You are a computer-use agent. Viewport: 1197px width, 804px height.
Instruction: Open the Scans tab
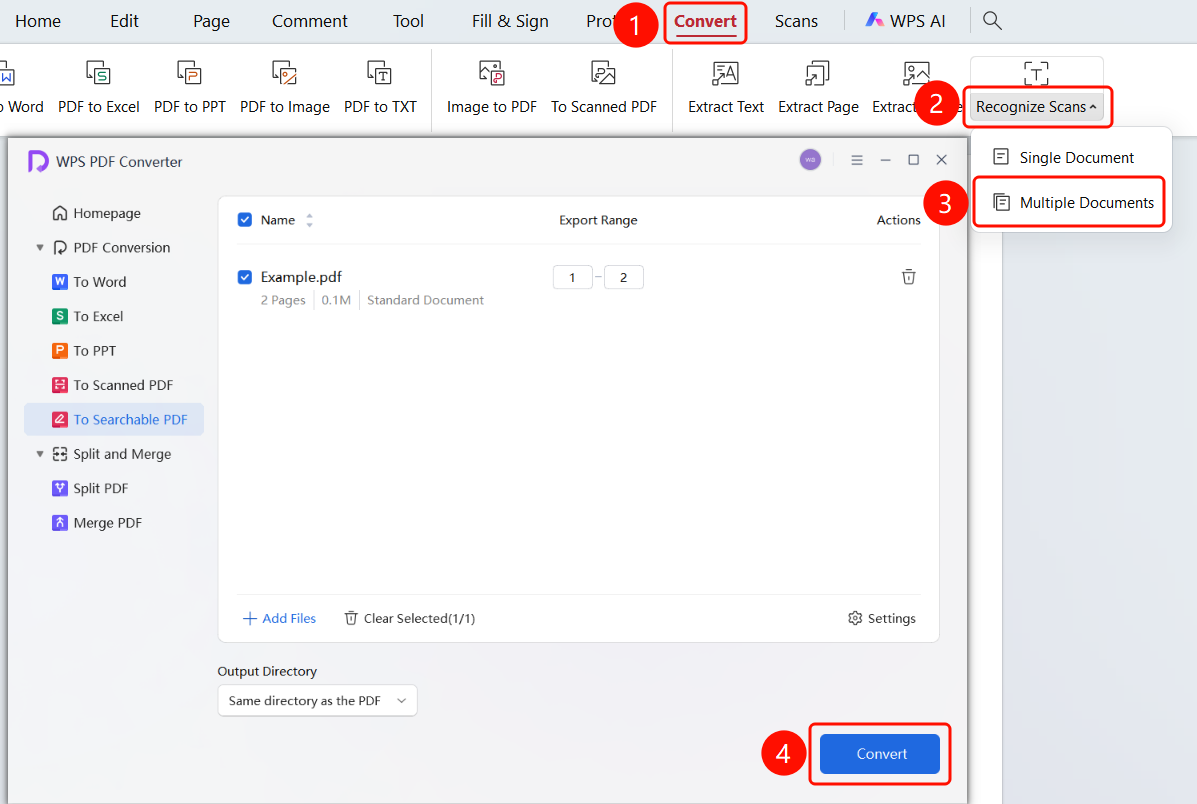pos(795,21)
